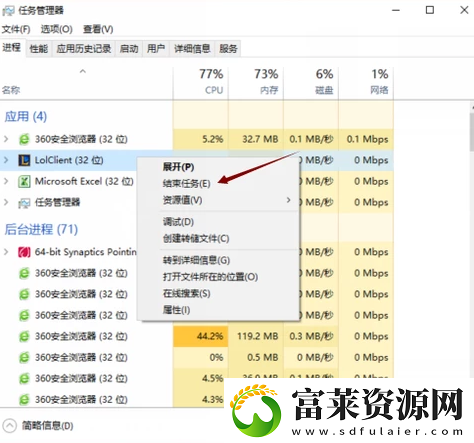Screen dimensions: 474x443
Task: Click 360 browser icon in 4.3% CPU row
Action: click(x=24, y=399)
